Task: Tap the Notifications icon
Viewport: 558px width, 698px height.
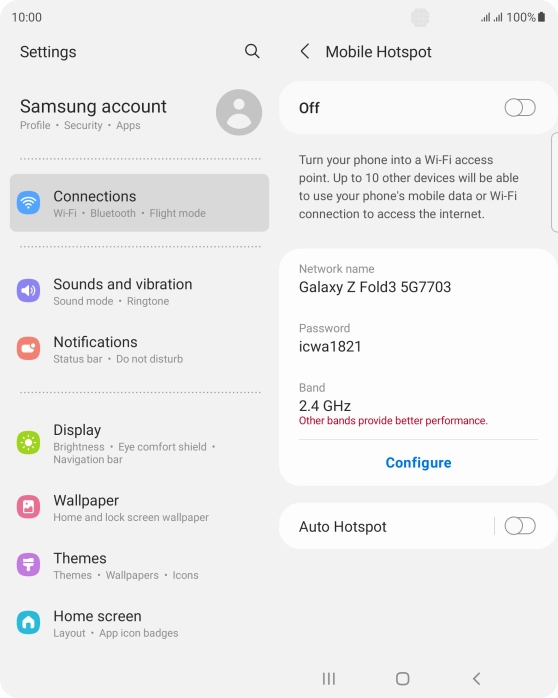Action: (28, 349)
